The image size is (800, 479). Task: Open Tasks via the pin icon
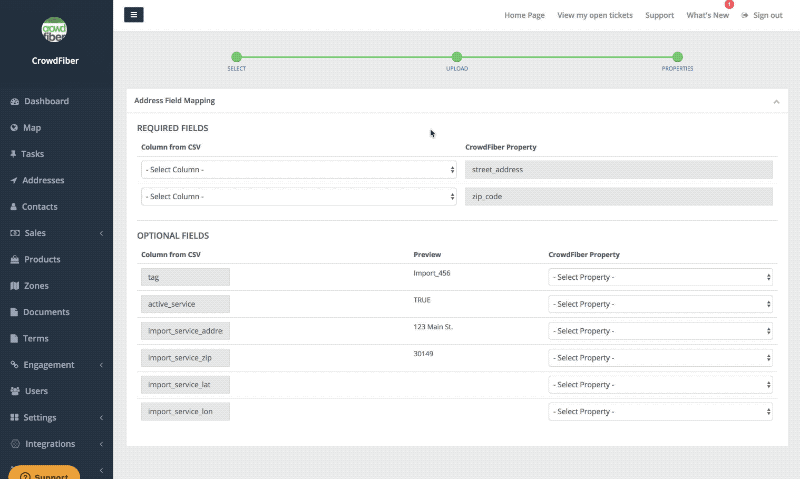coord(14,154)
